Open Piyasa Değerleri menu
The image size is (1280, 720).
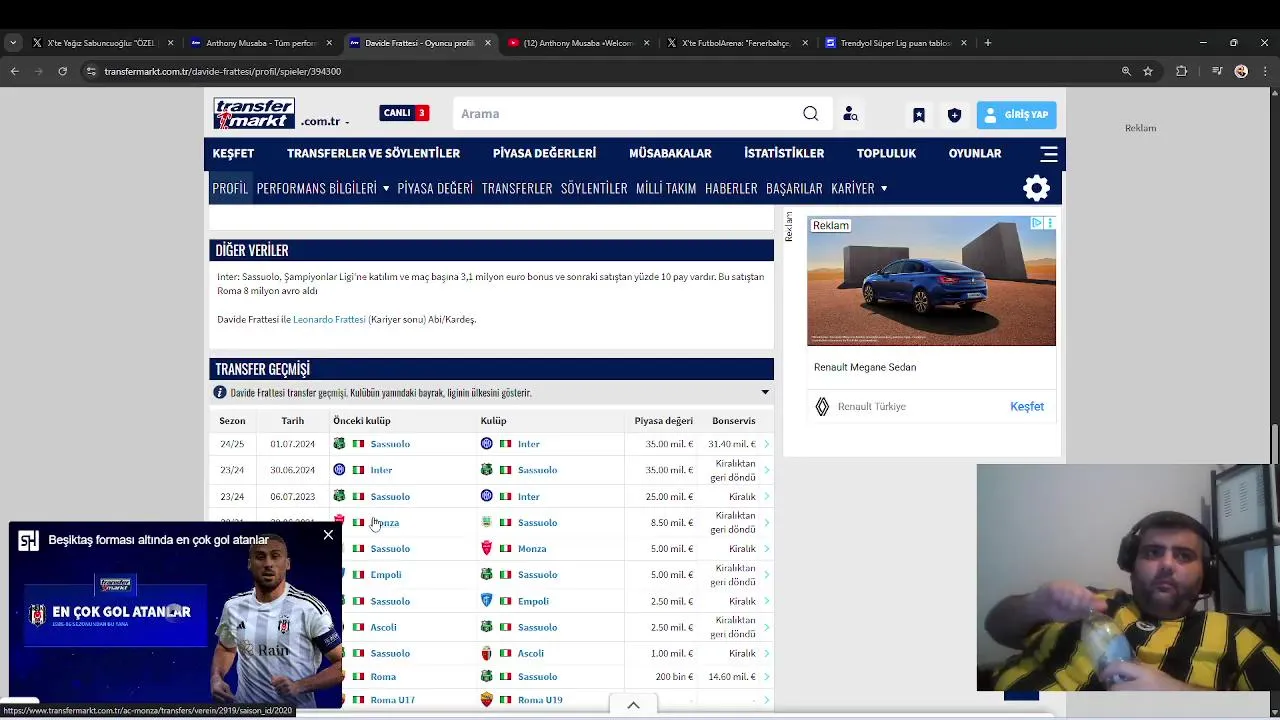544,153
